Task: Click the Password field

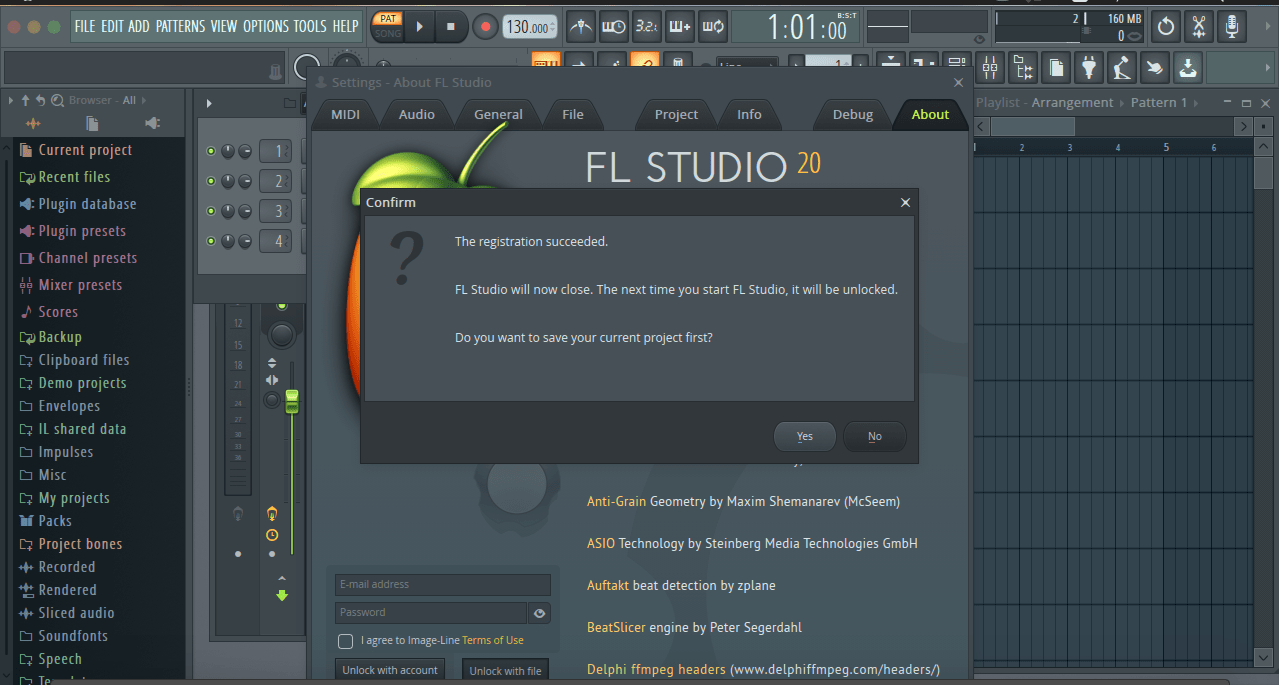Action: coord(431,613)
